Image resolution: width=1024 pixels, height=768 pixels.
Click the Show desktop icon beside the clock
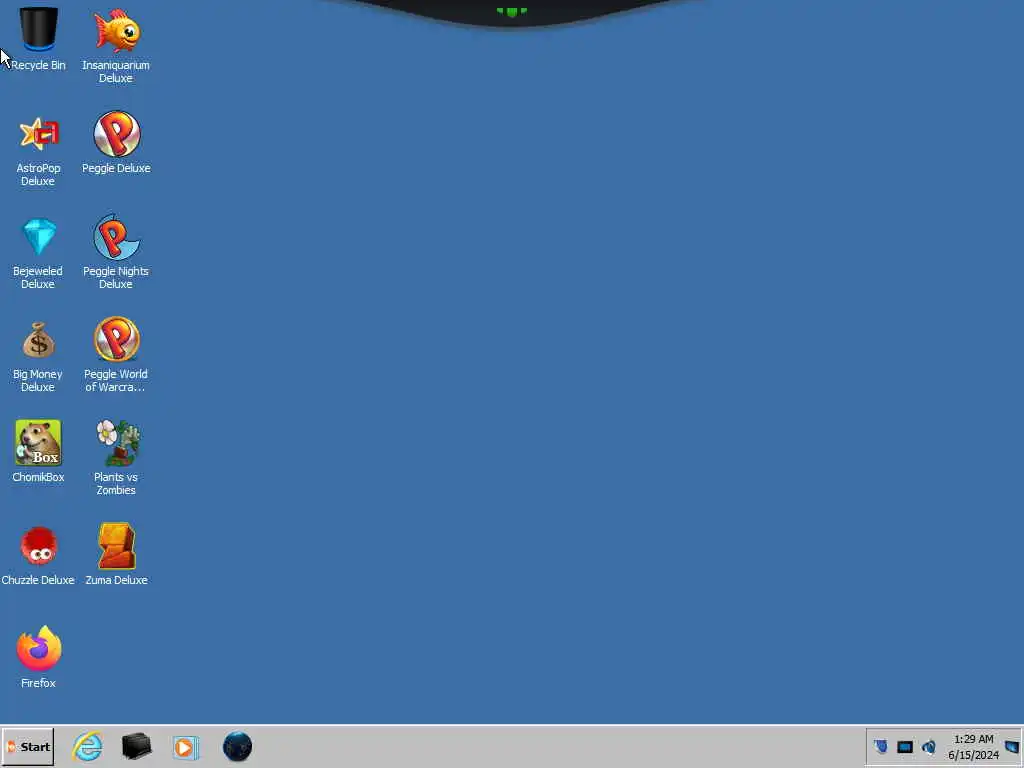click(1012, 746)
